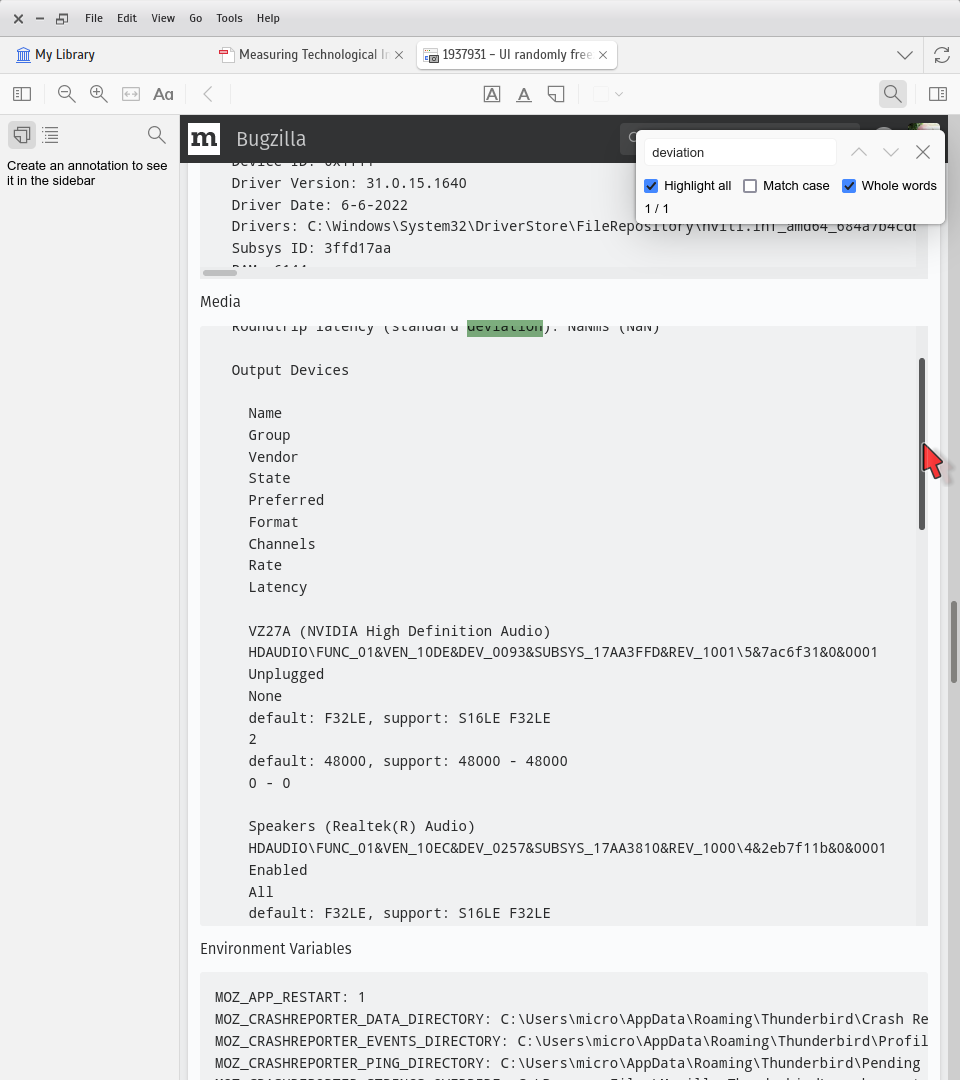The width and height of the screenshot is (960, 1080).
Task: Select the note annotation tool
Action: [x=556, y=94]
